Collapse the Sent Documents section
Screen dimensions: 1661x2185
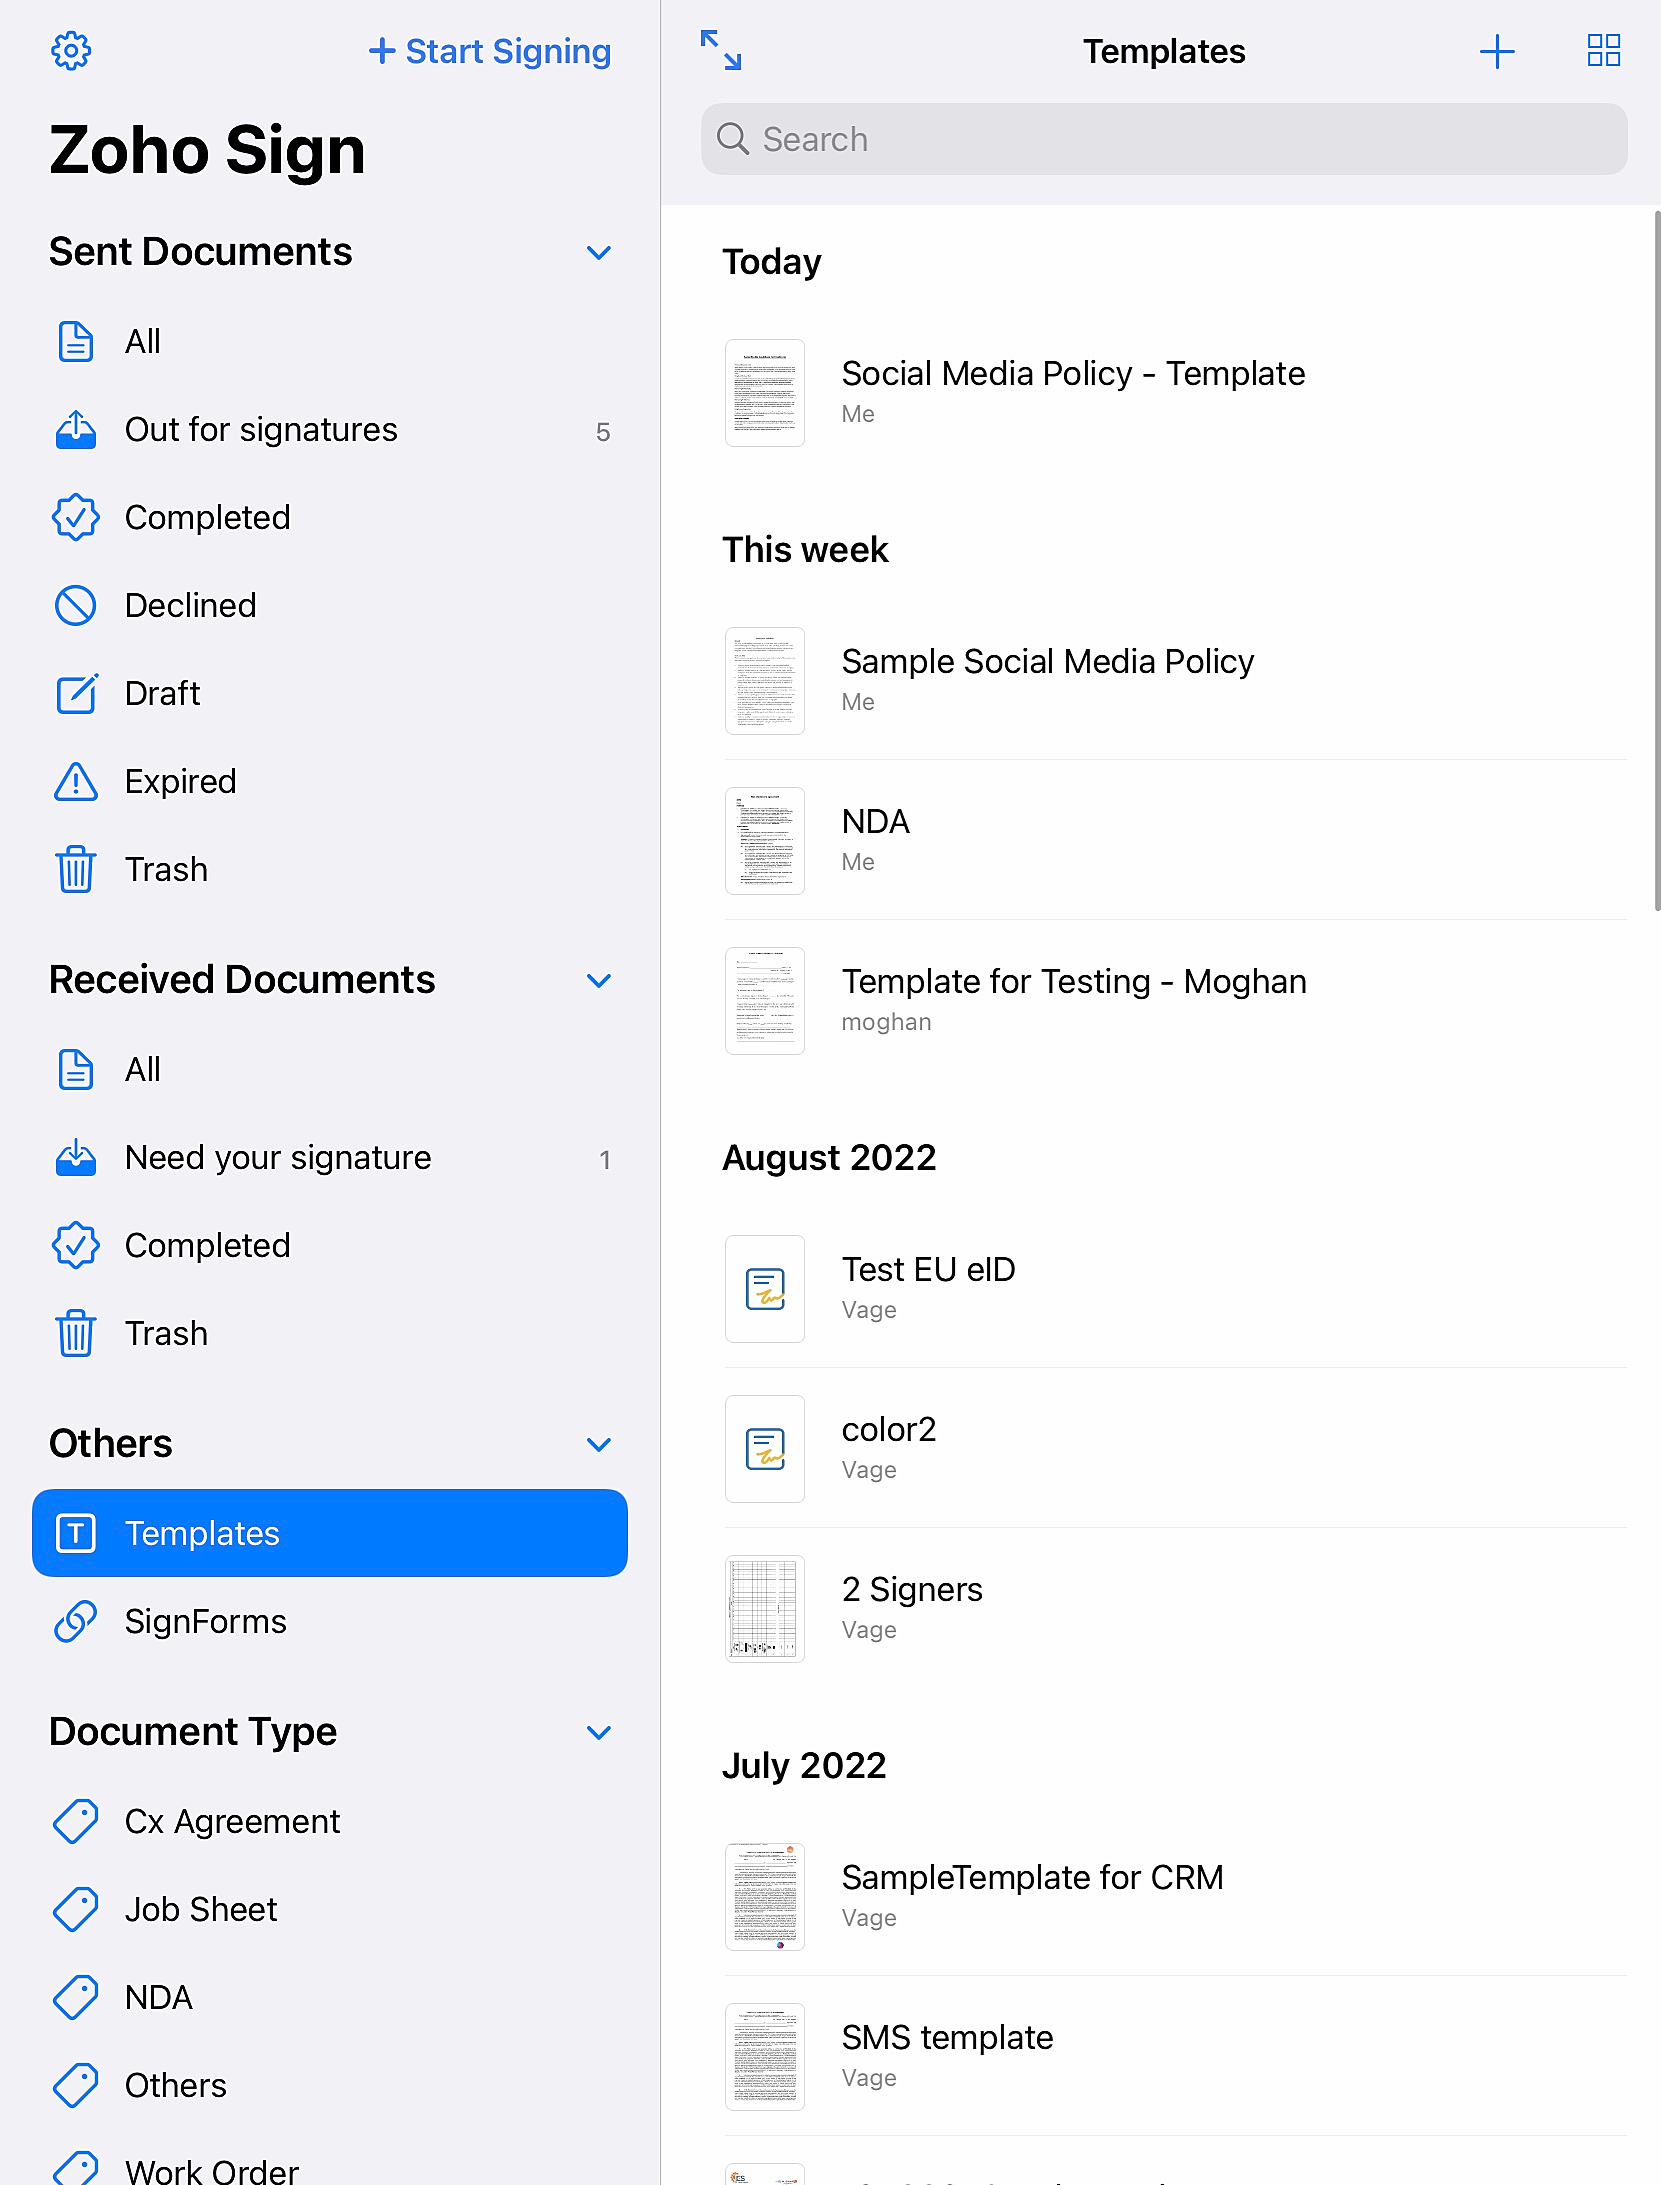[x=599, y=252]
